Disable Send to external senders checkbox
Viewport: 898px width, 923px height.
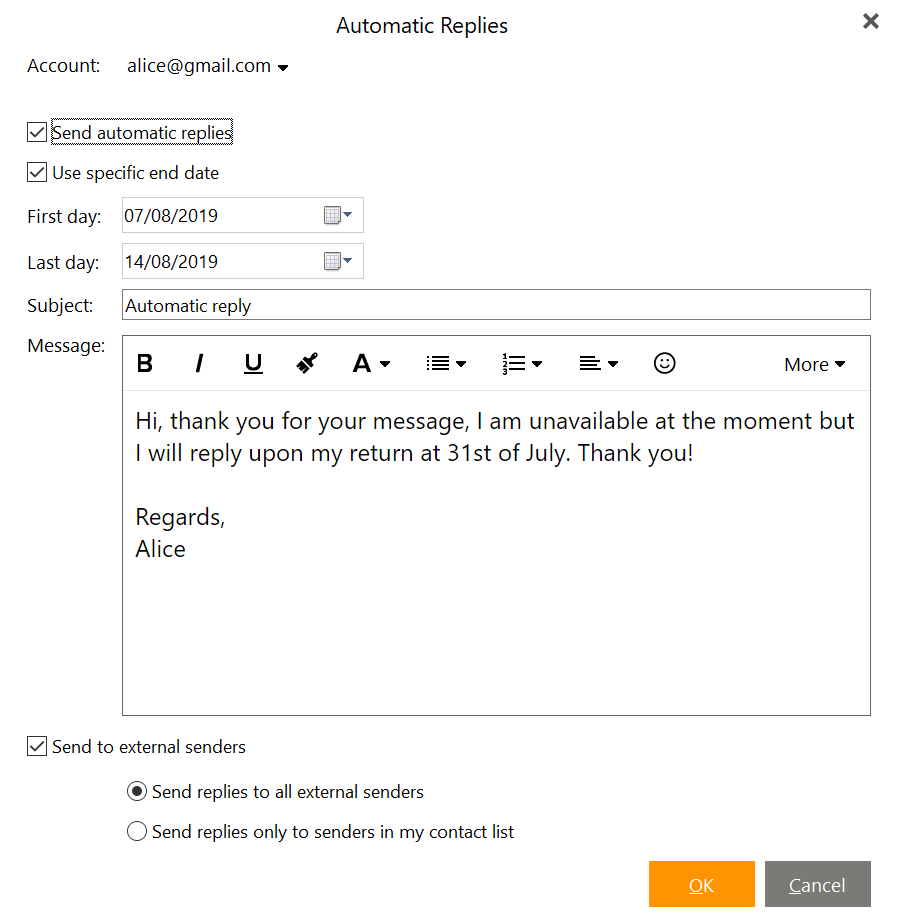36,746
